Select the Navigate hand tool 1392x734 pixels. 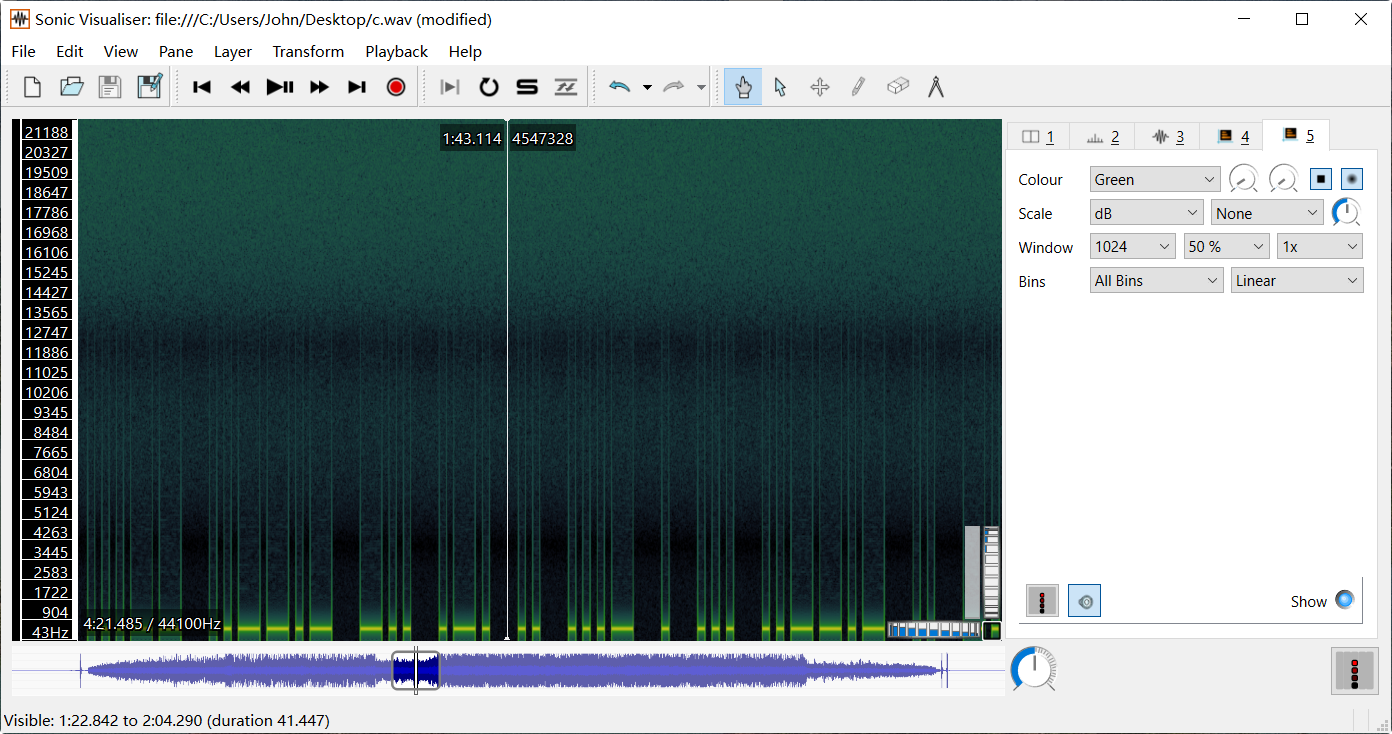click(x=742, y=86)
